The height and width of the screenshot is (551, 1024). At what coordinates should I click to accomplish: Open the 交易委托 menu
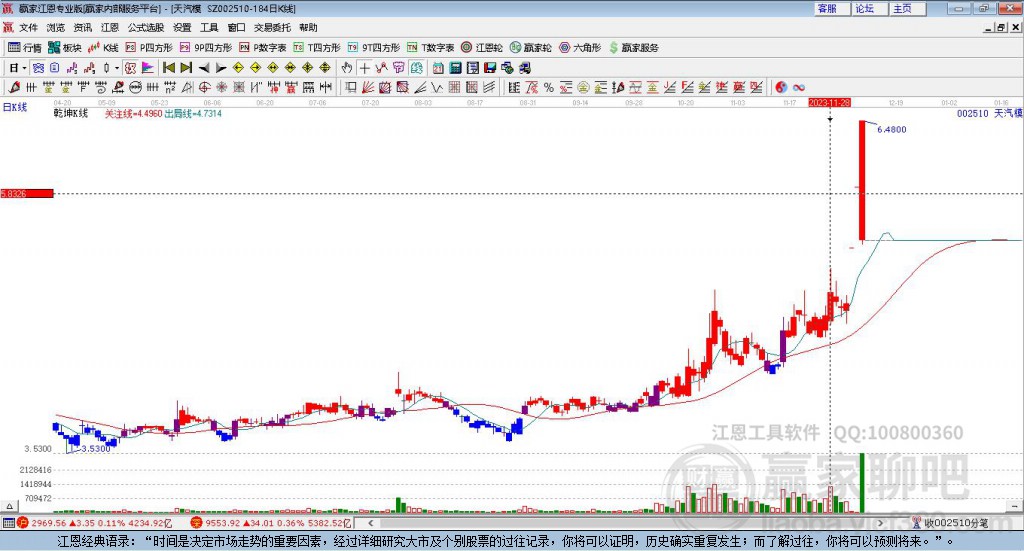(272, 27)
